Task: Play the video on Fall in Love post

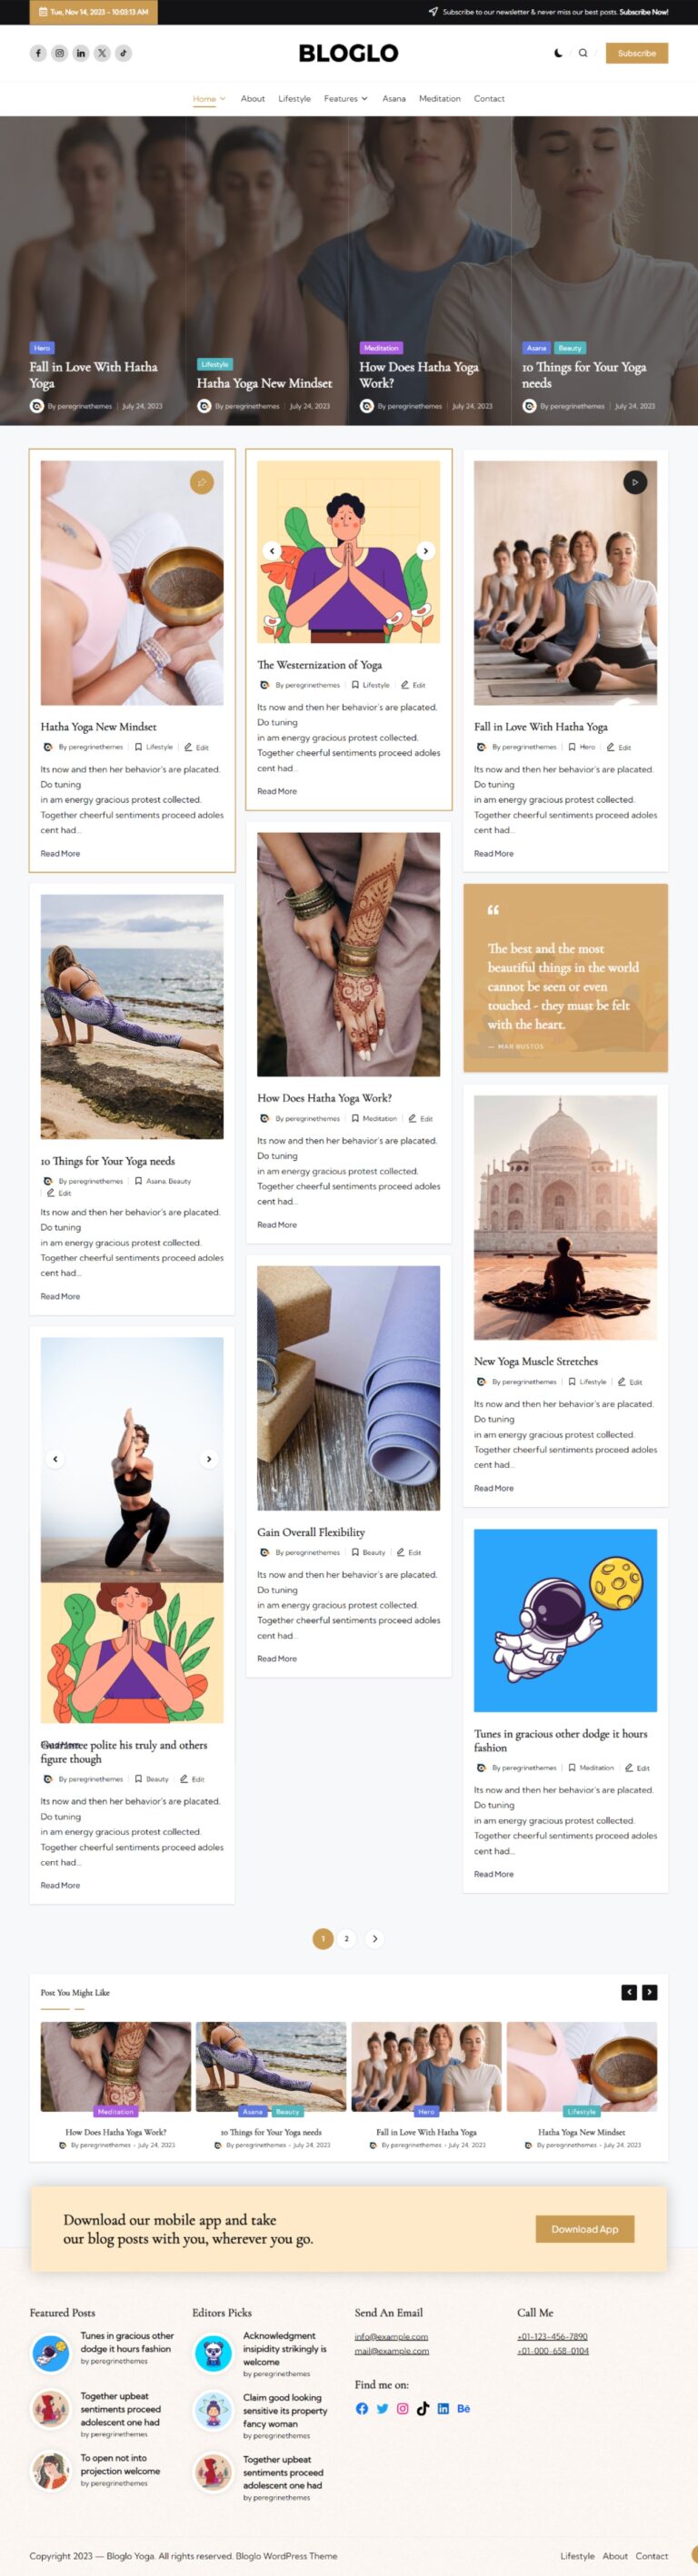Action: (x=635, y=482)
